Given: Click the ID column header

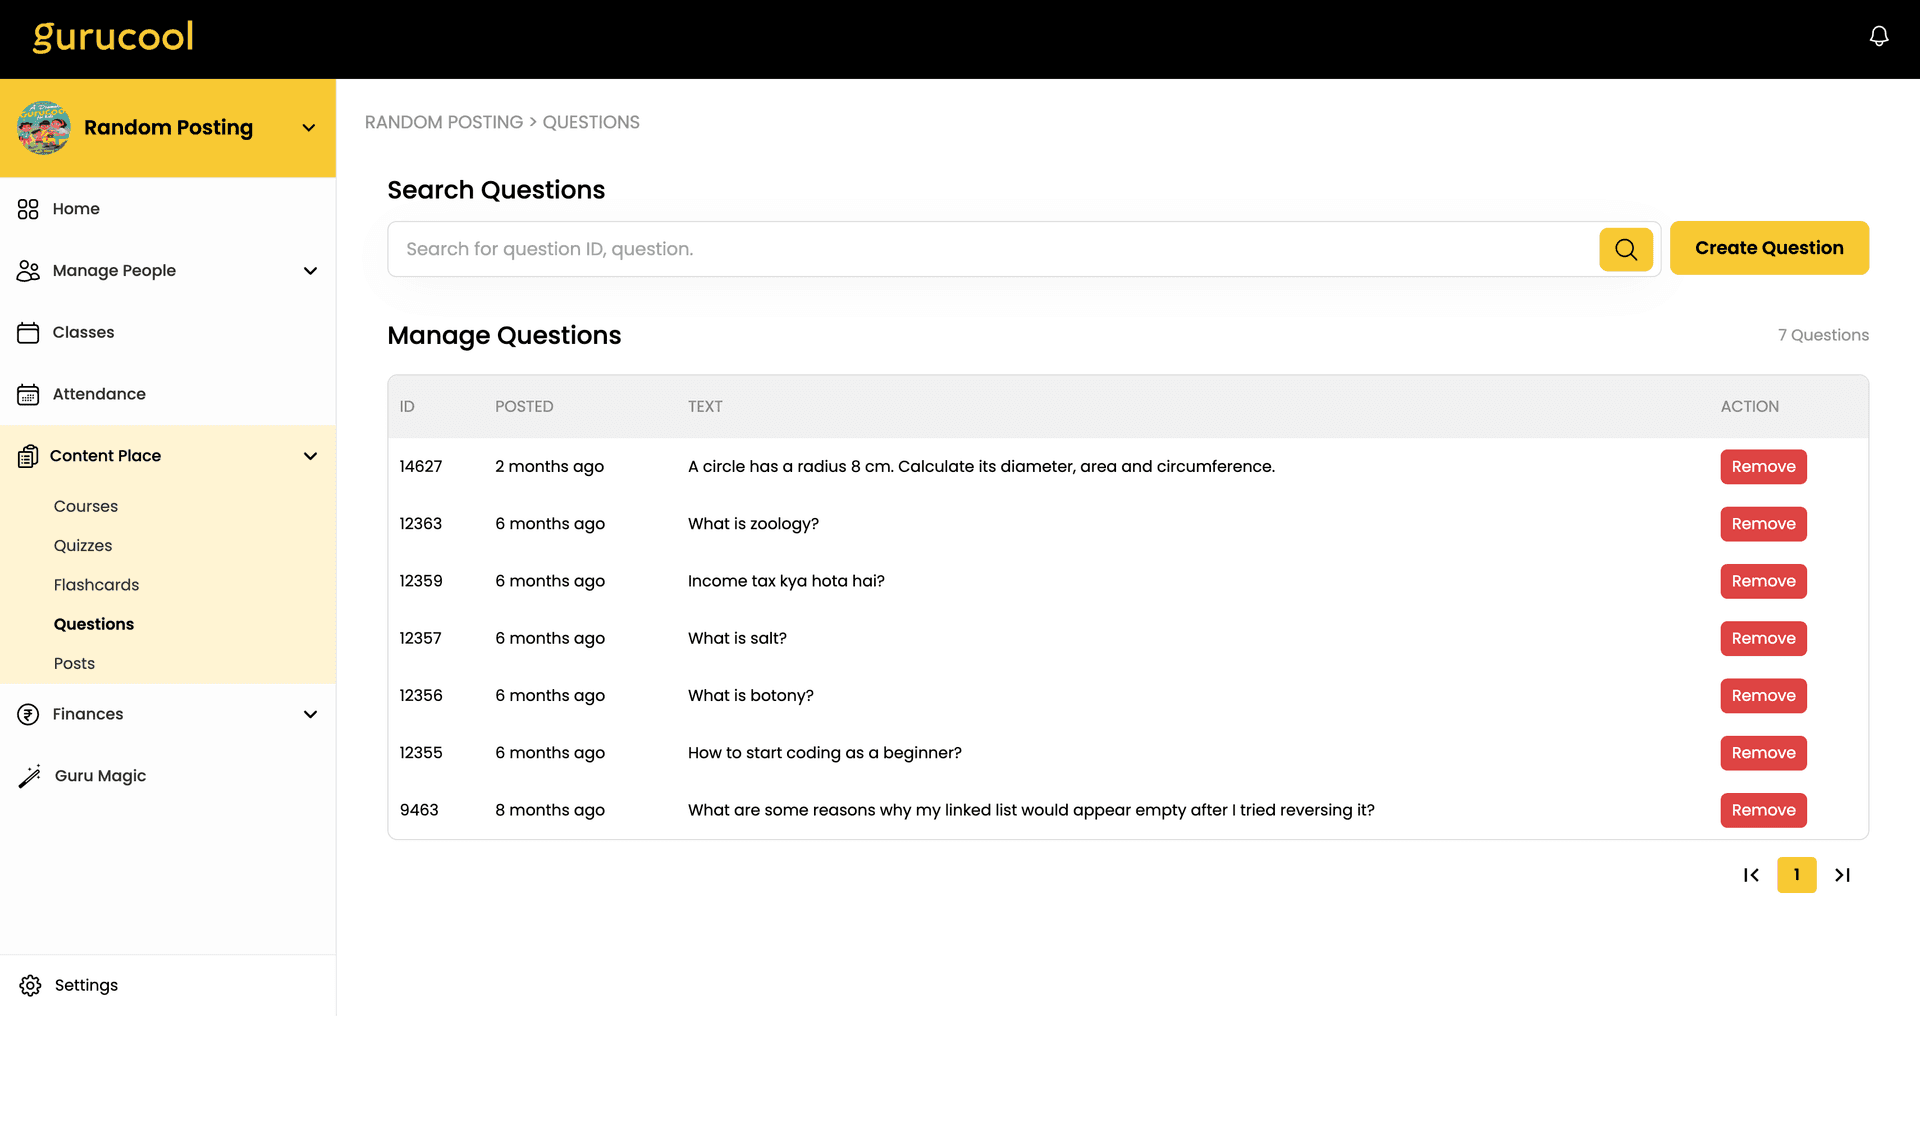Looking at the screenshot, I should 407,407.
